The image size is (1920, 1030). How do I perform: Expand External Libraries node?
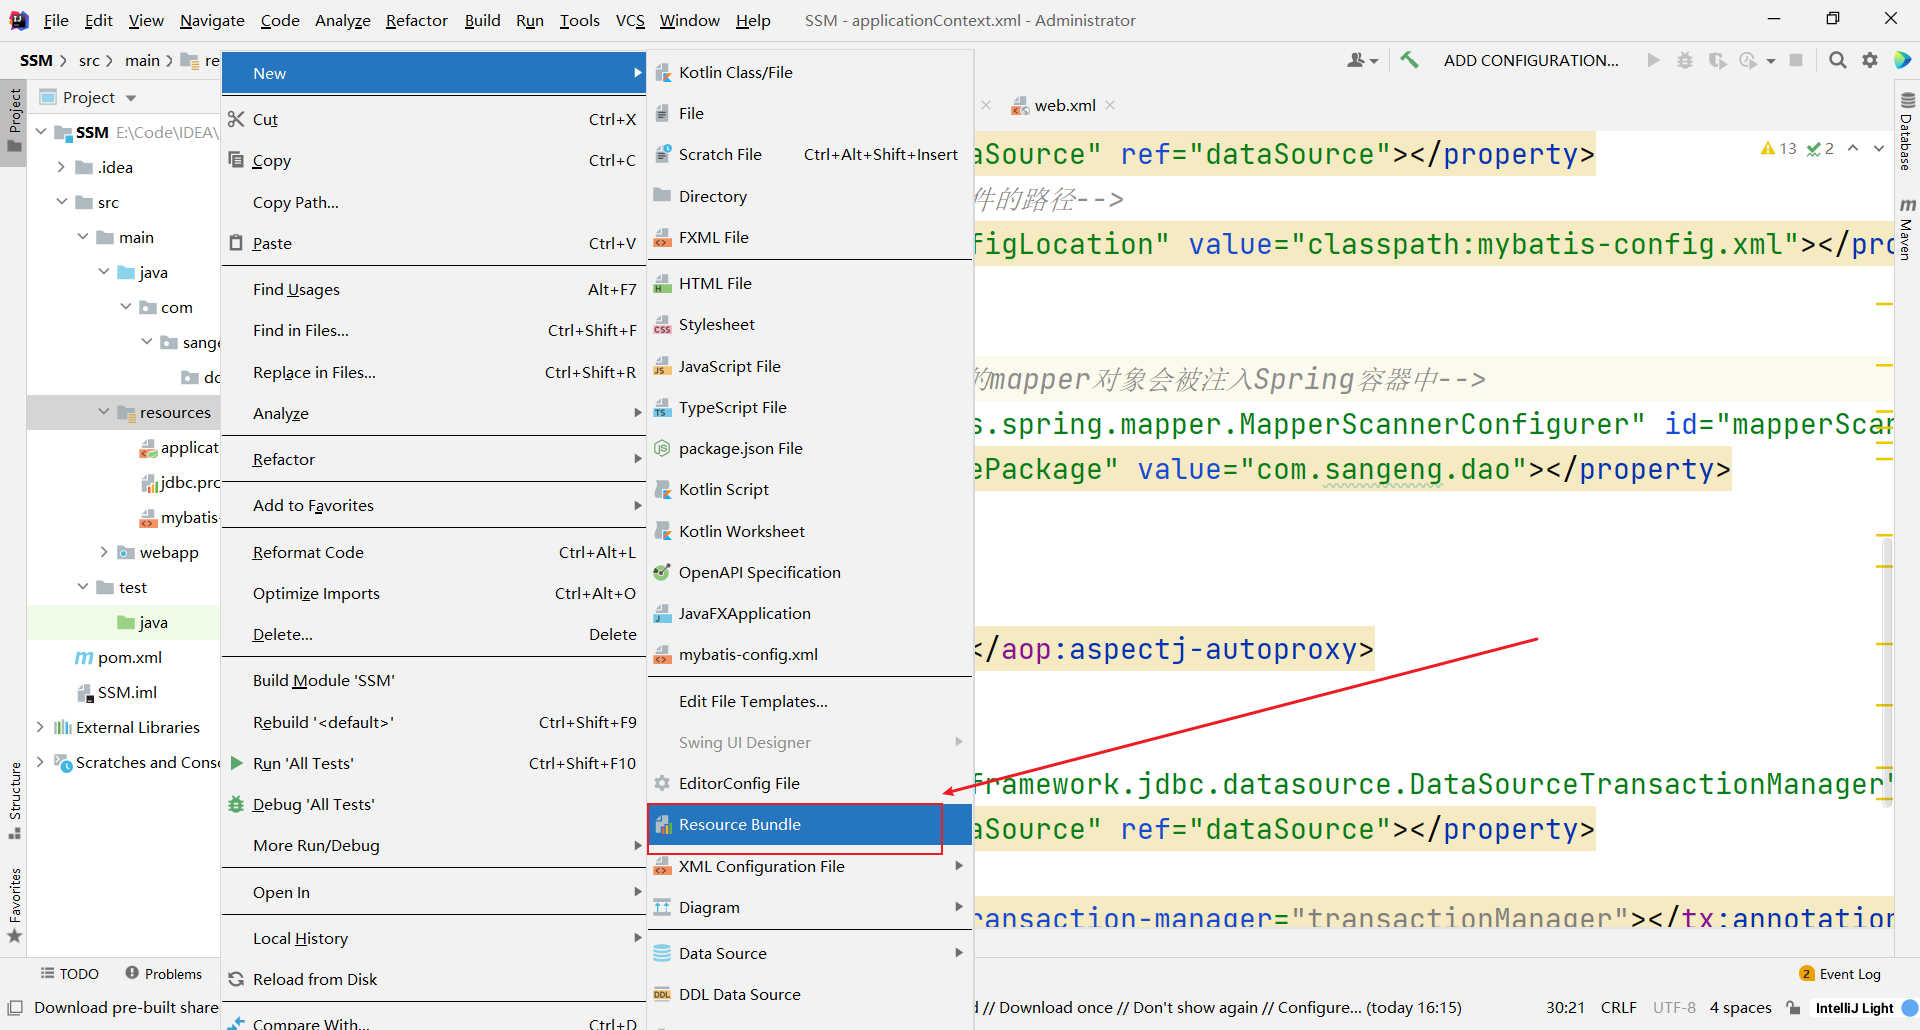pos(40,727)
